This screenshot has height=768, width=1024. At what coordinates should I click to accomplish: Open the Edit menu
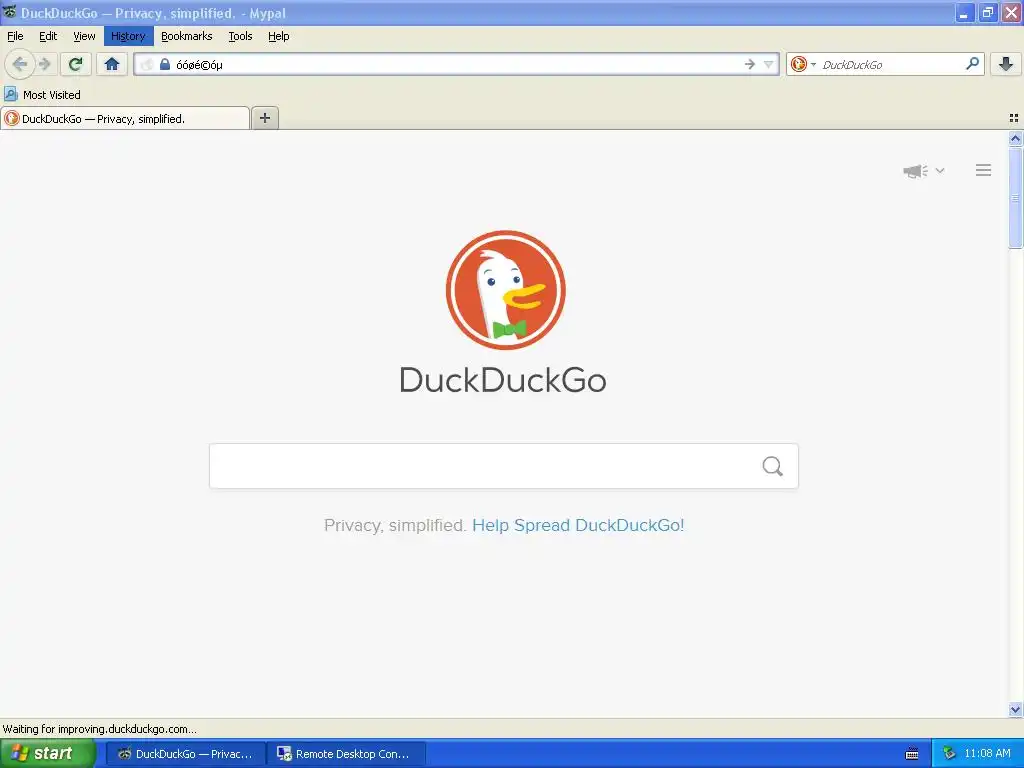pyautogui.click(x=48, y=36)
